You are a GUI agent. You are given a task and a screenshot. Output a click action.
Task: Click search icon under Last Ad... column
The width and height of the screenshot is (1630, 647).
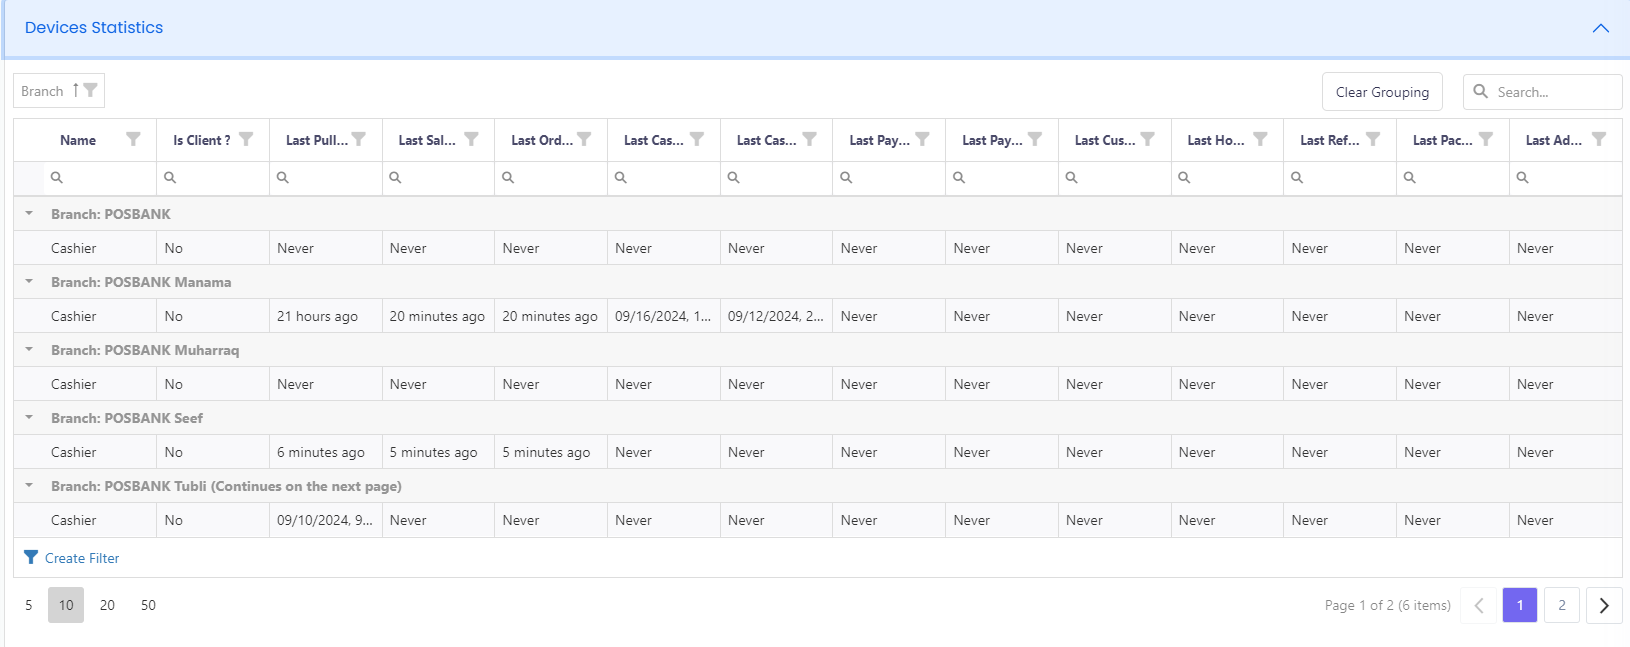tap(1522, 177)
